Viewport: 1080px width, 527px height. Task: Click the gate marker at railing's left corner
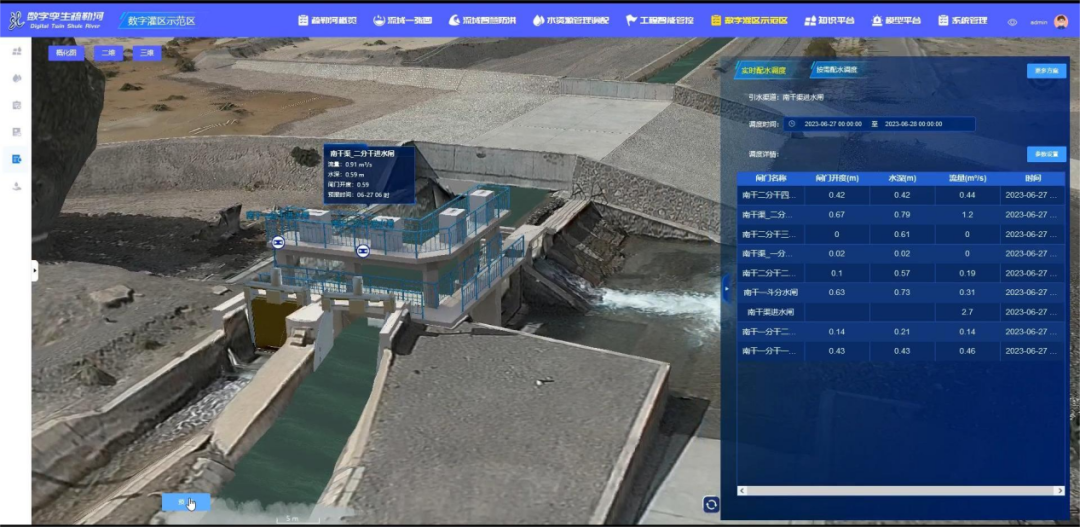278,242
